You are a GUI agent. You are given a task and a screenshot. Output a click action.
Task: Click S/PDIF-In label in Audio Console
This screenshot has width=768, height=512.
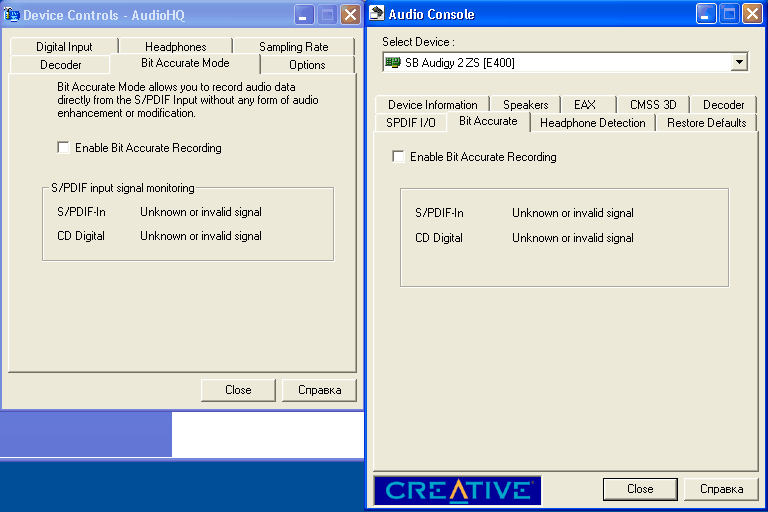439,213
